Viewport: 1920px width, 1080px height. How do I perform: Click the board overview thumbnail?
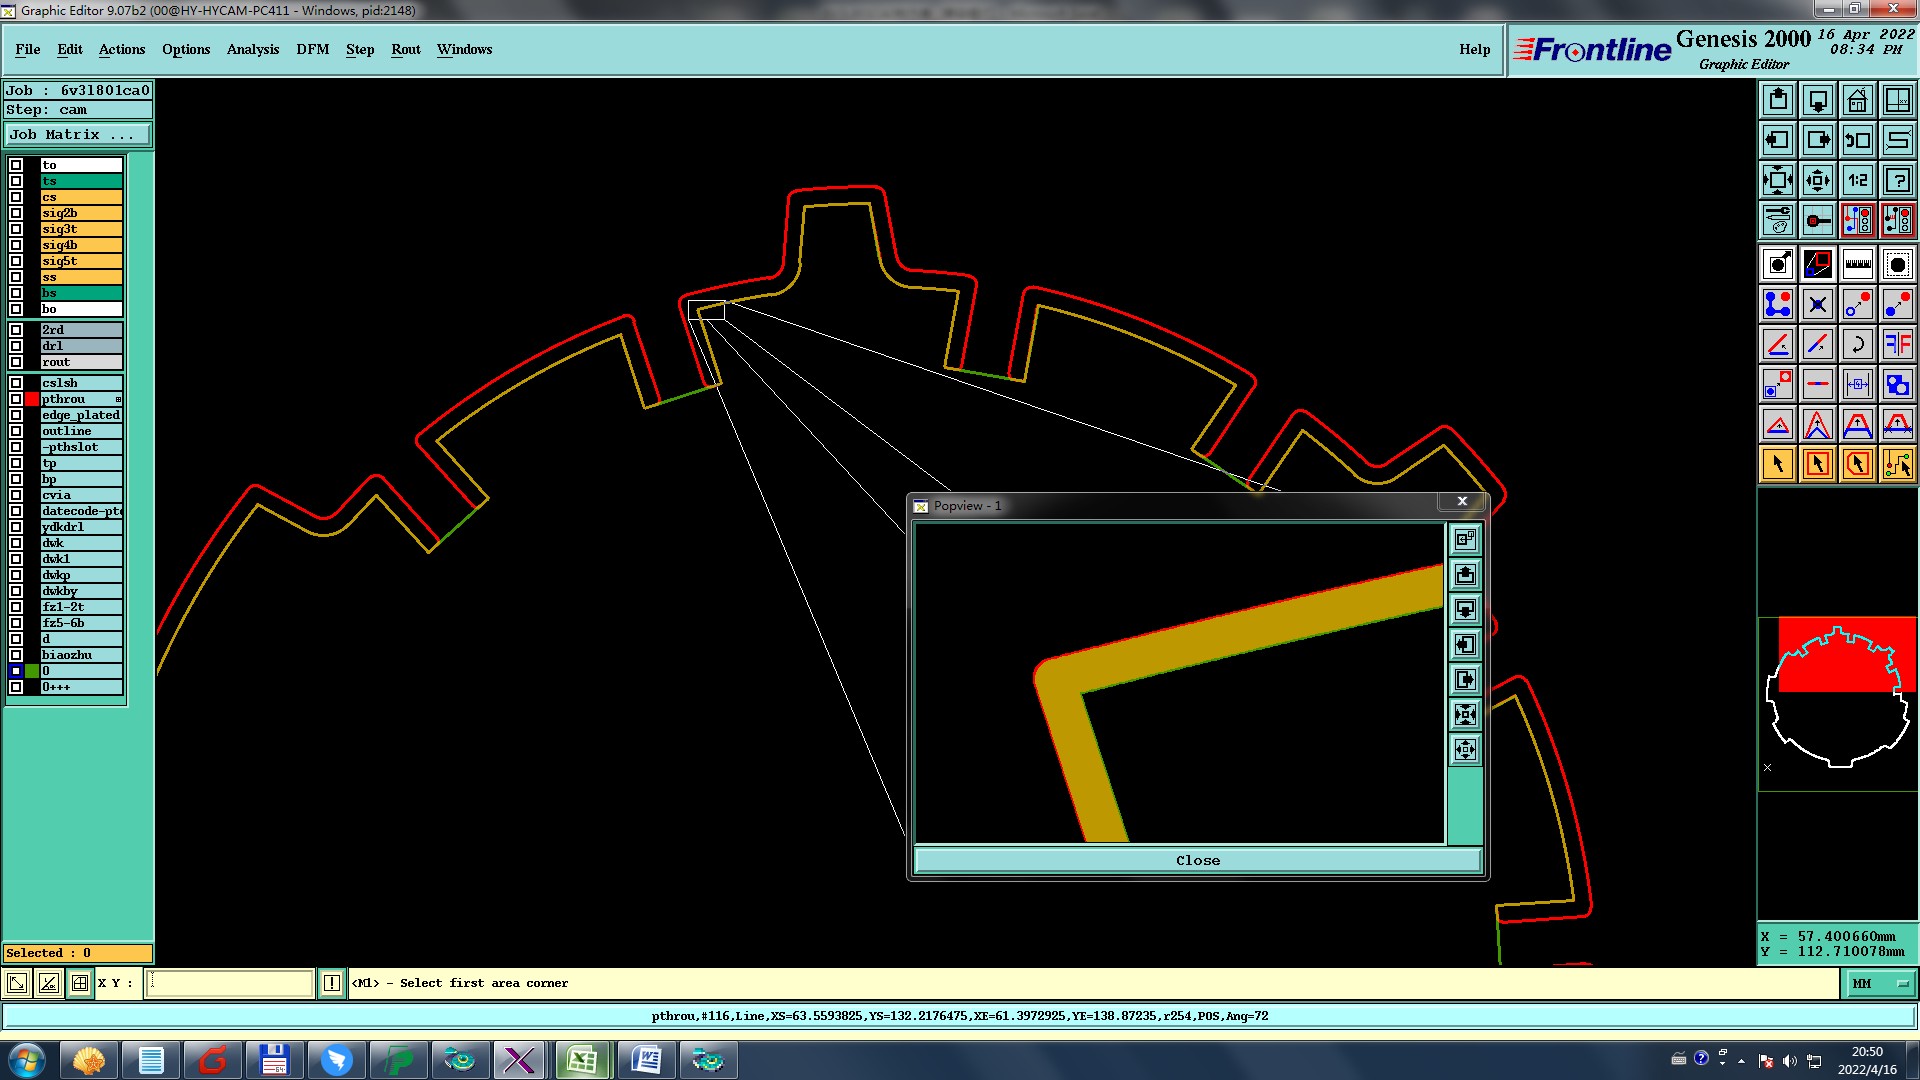[x=1838, y=704]
